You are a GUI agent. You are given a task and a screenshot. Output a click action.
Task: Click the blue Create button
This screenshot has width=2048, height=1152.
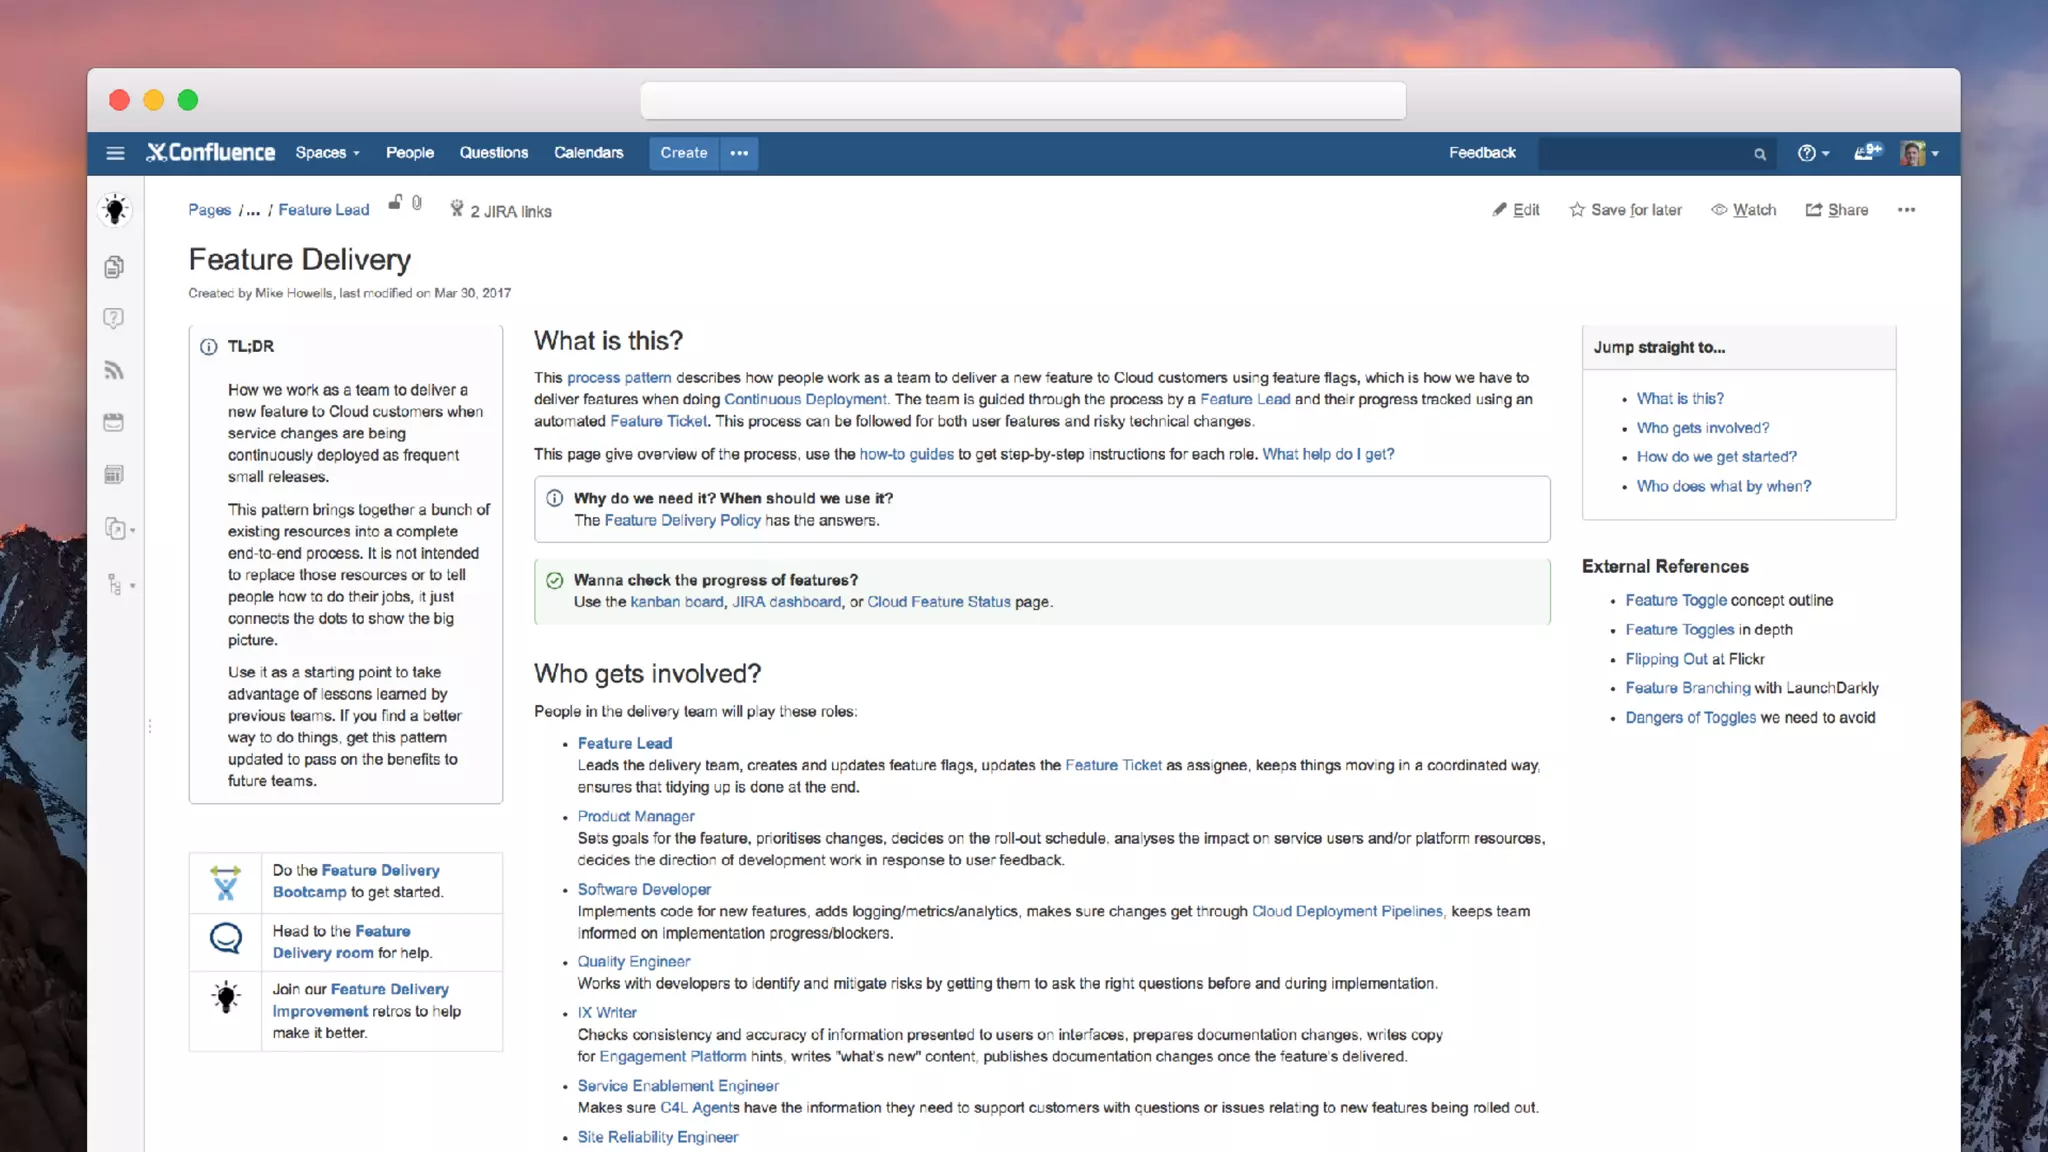[683, 153]
